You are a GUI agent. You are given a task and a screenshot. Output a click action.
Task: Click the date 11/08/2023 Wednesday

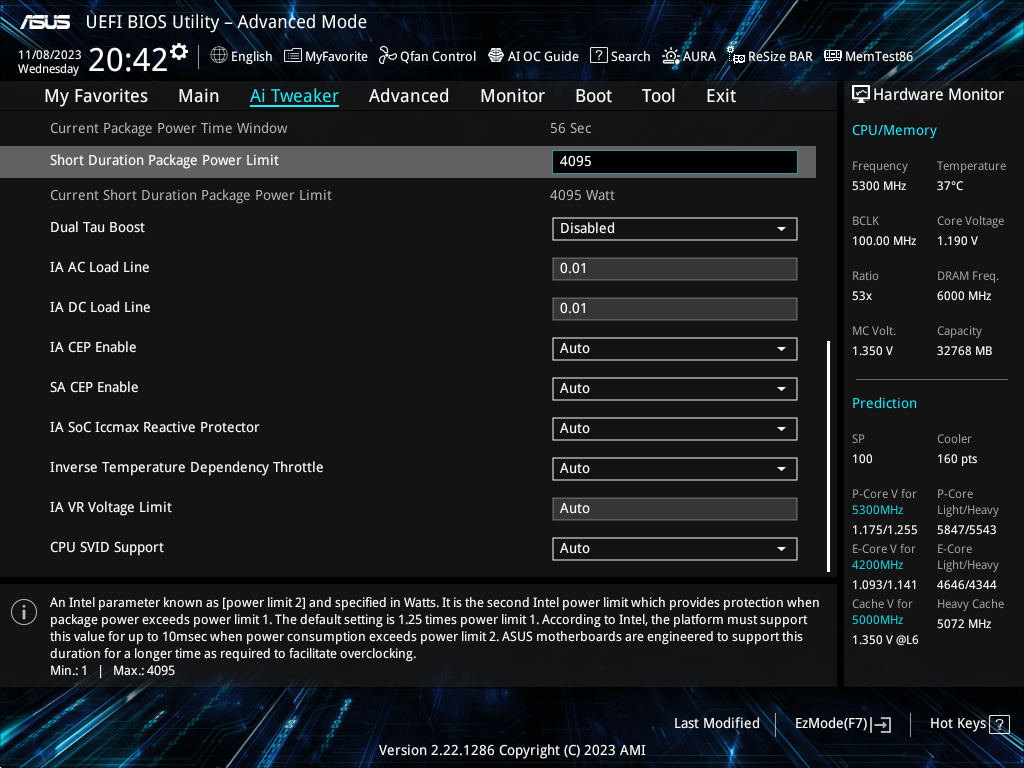49,62
